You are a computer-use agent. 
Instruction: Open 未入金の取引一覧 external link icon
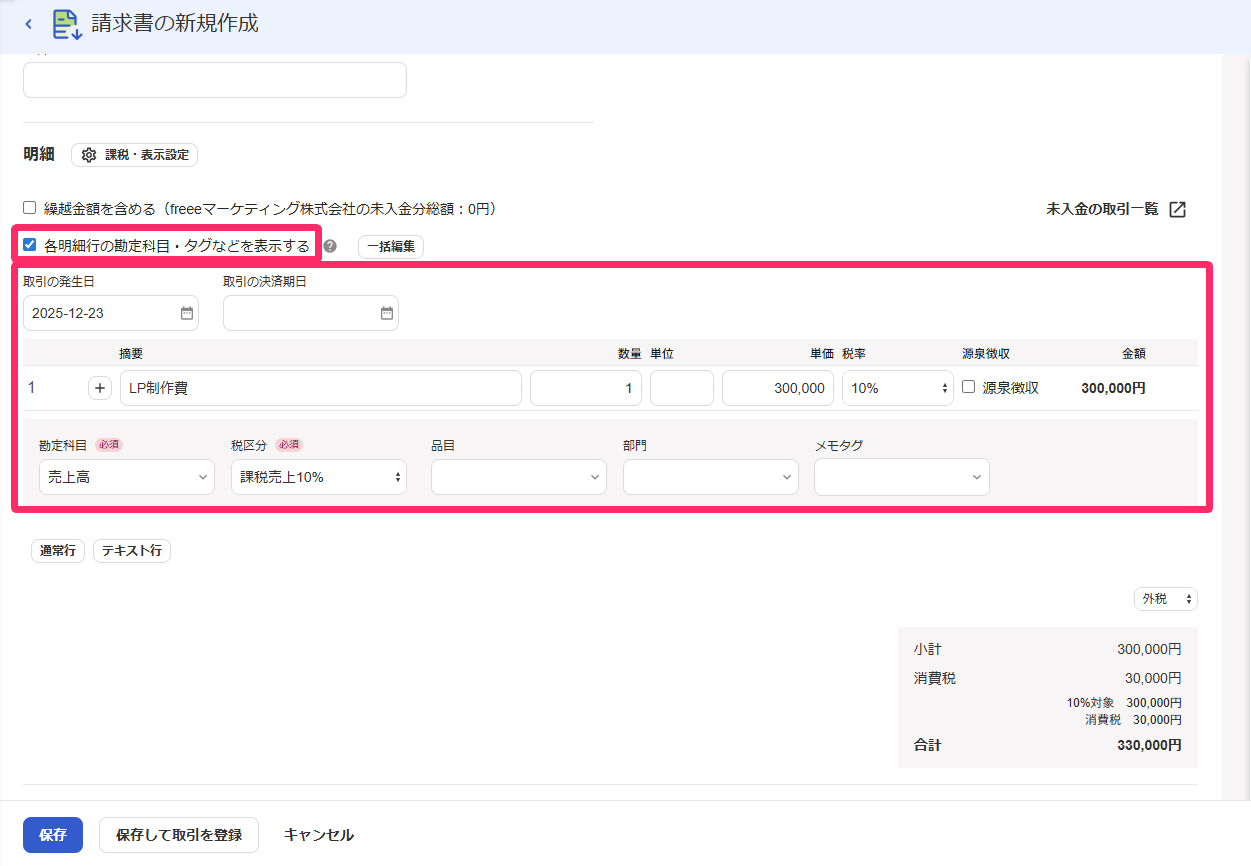tap(1178, 209)
